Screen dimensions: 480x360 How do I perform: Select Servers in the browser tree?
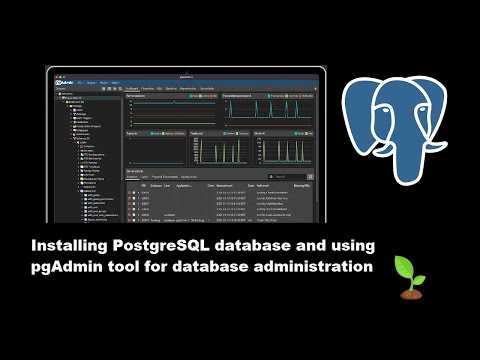(x=67, y=94)
